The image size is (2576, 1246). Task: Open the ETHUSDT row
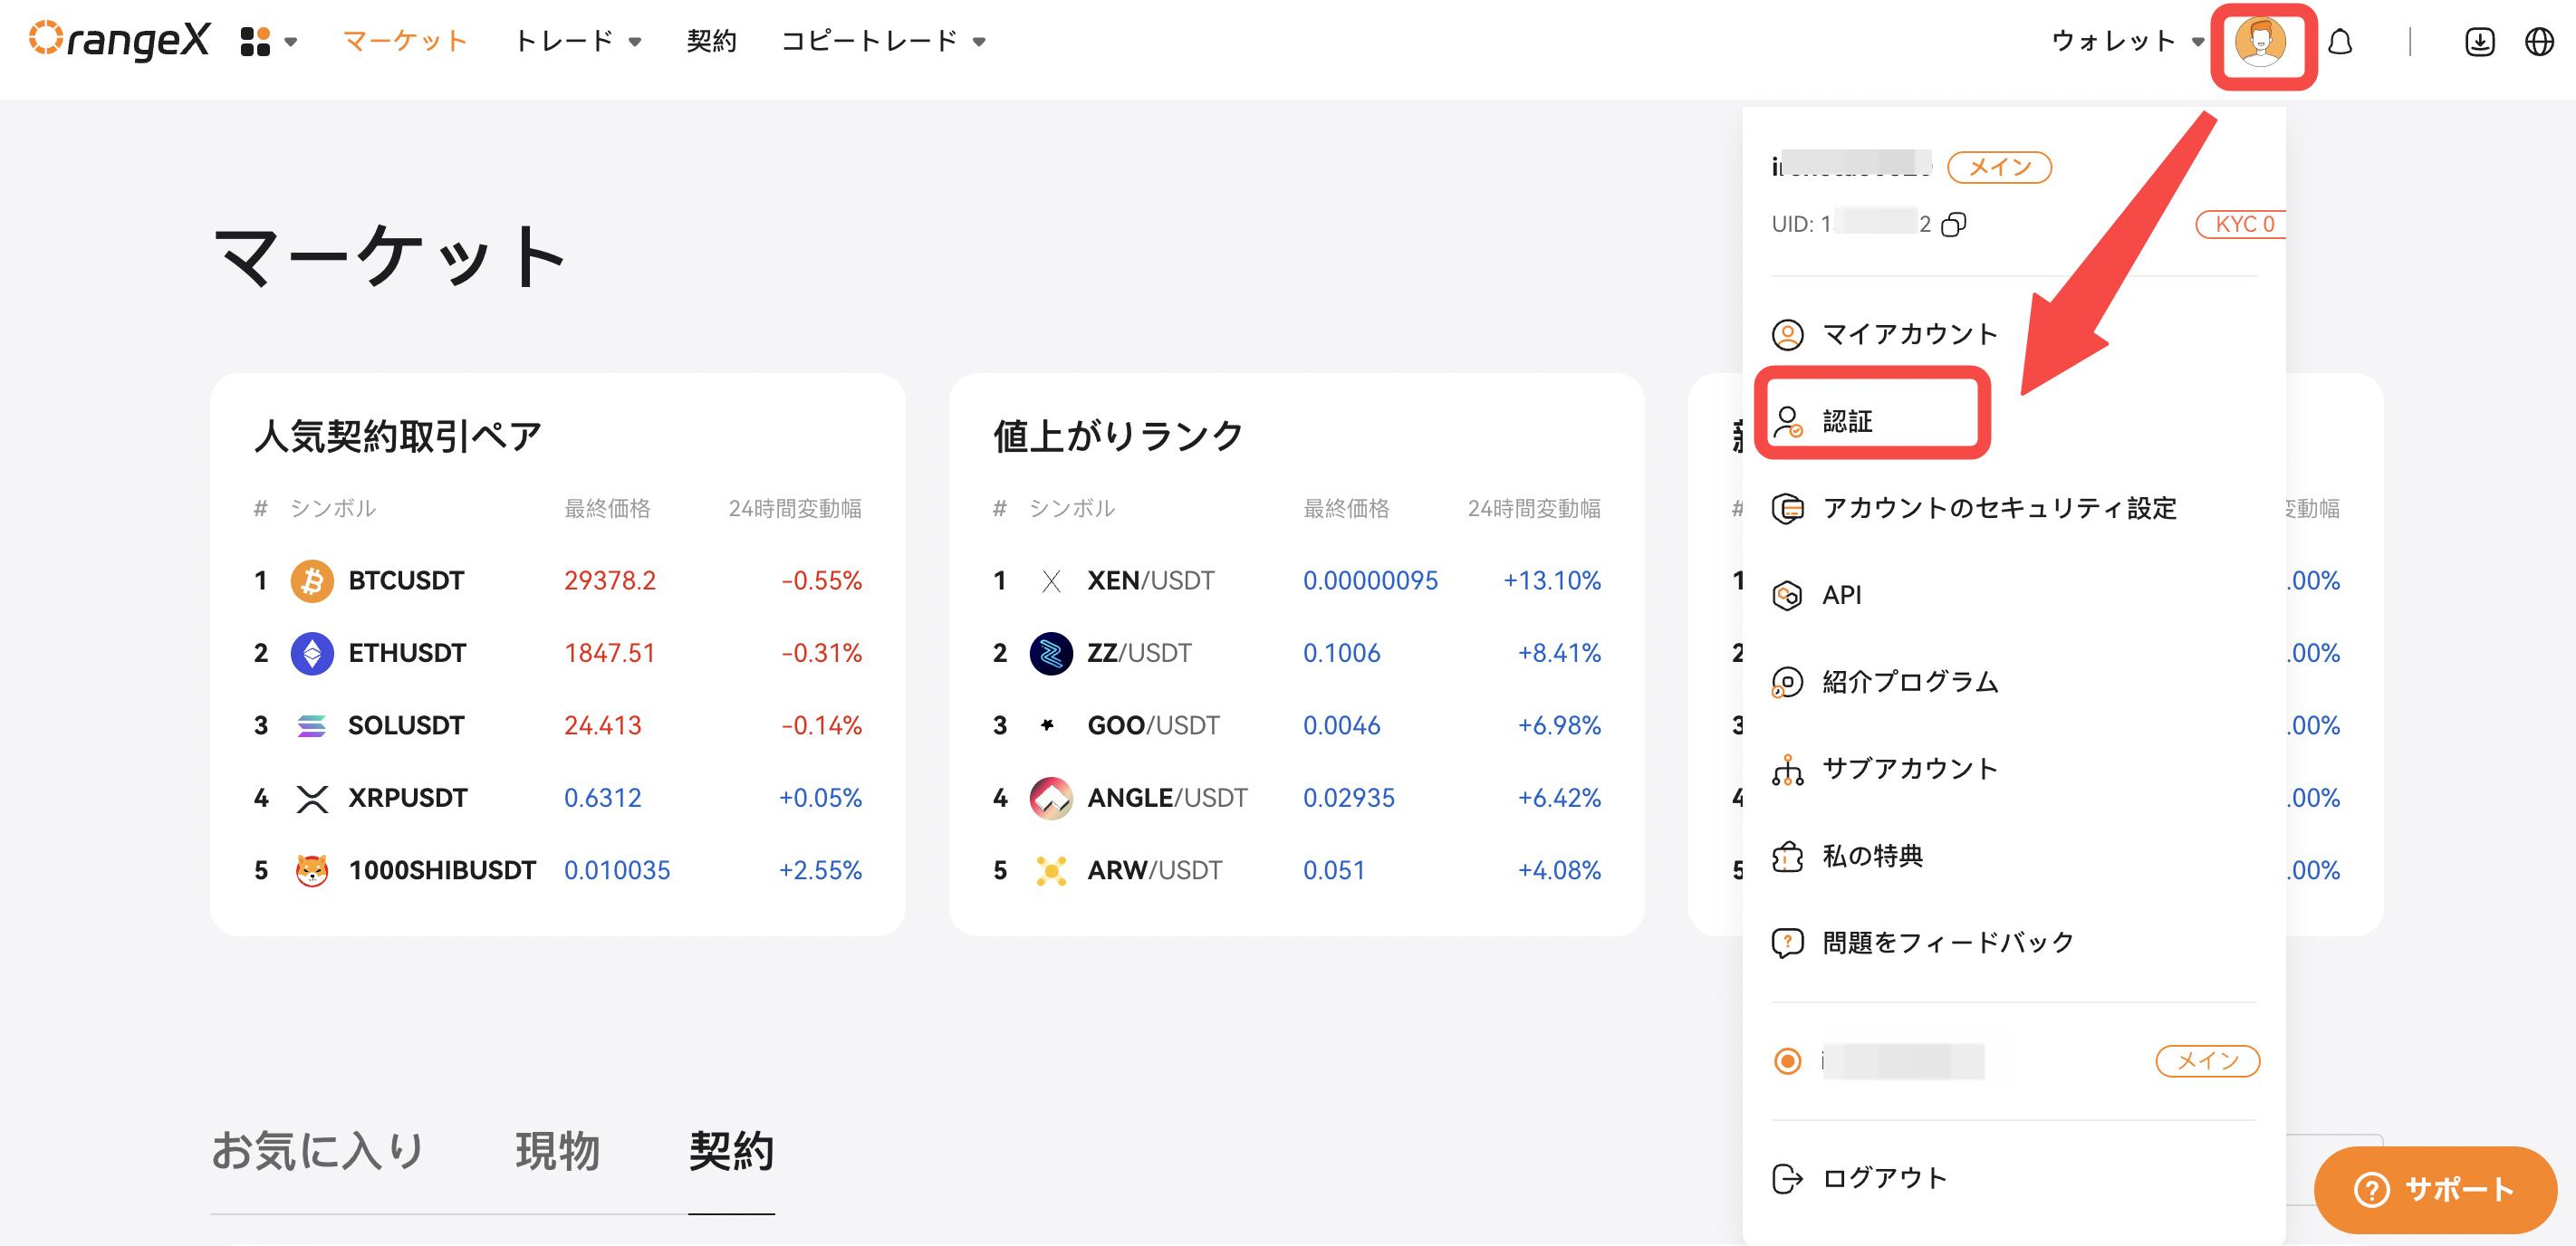click(557, 653)
